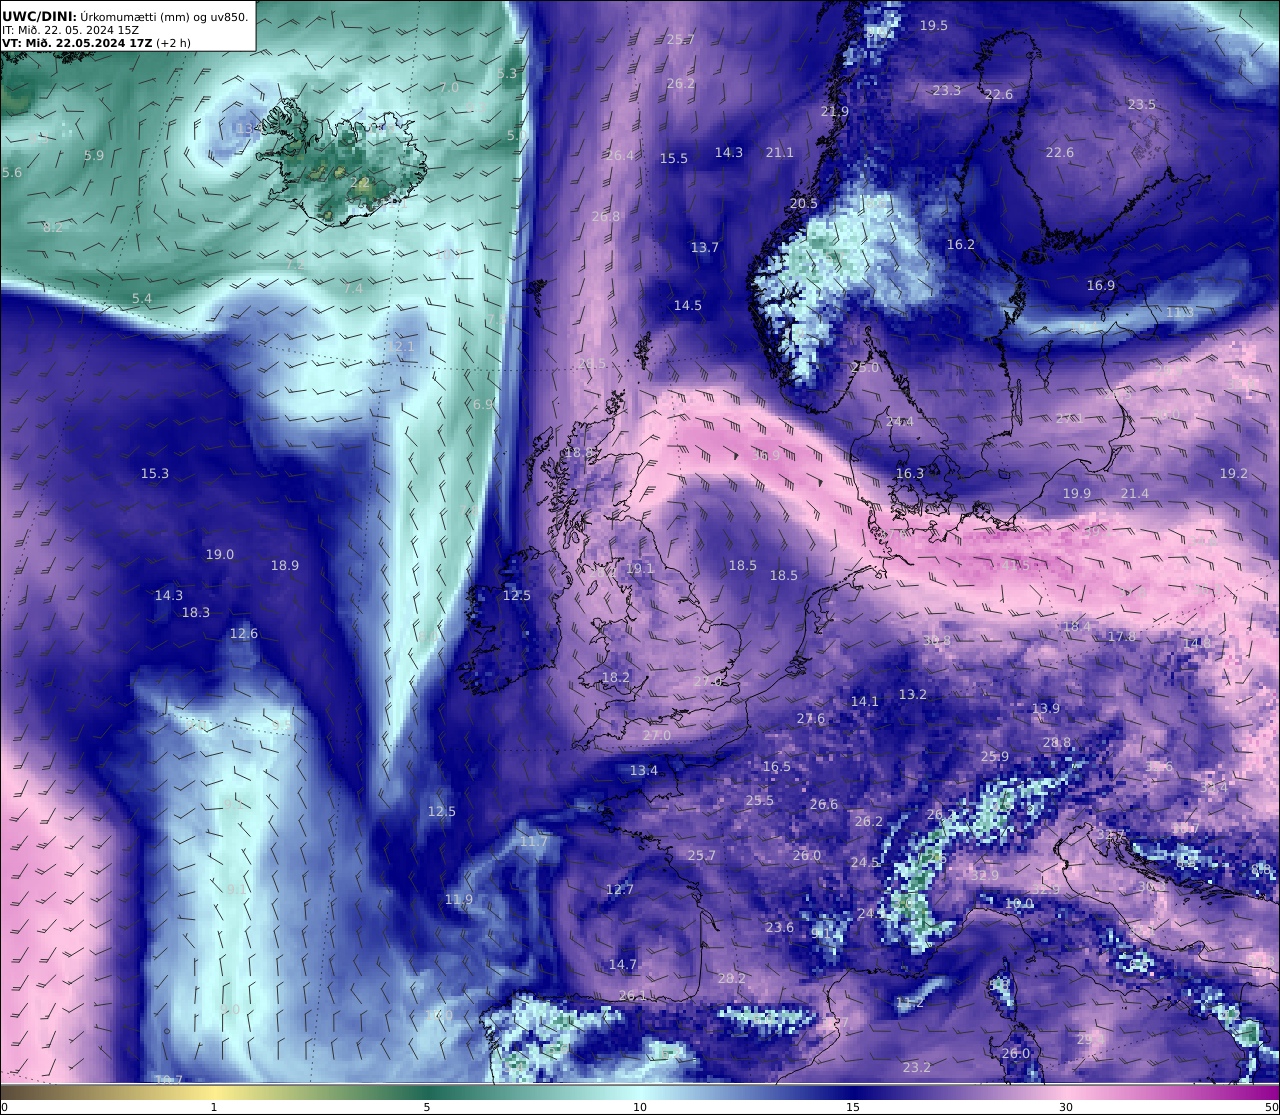Screen dimensions: 1280x1115
Task: Select the value 16.2 over Sweden
Action: click(x=961, y=244)
